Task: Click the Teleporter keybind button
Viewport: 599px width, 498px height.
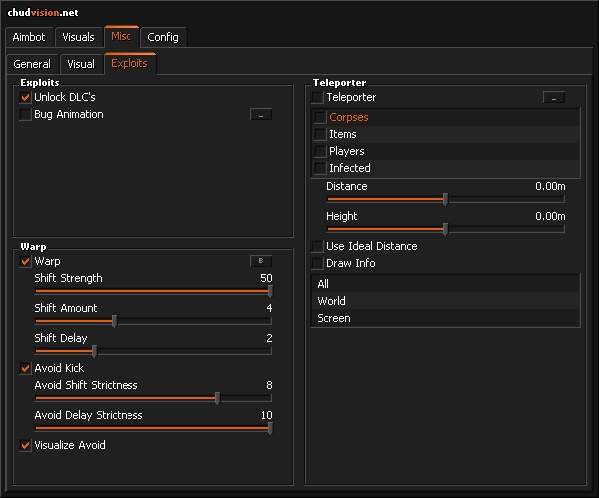Action: [554, 98]
